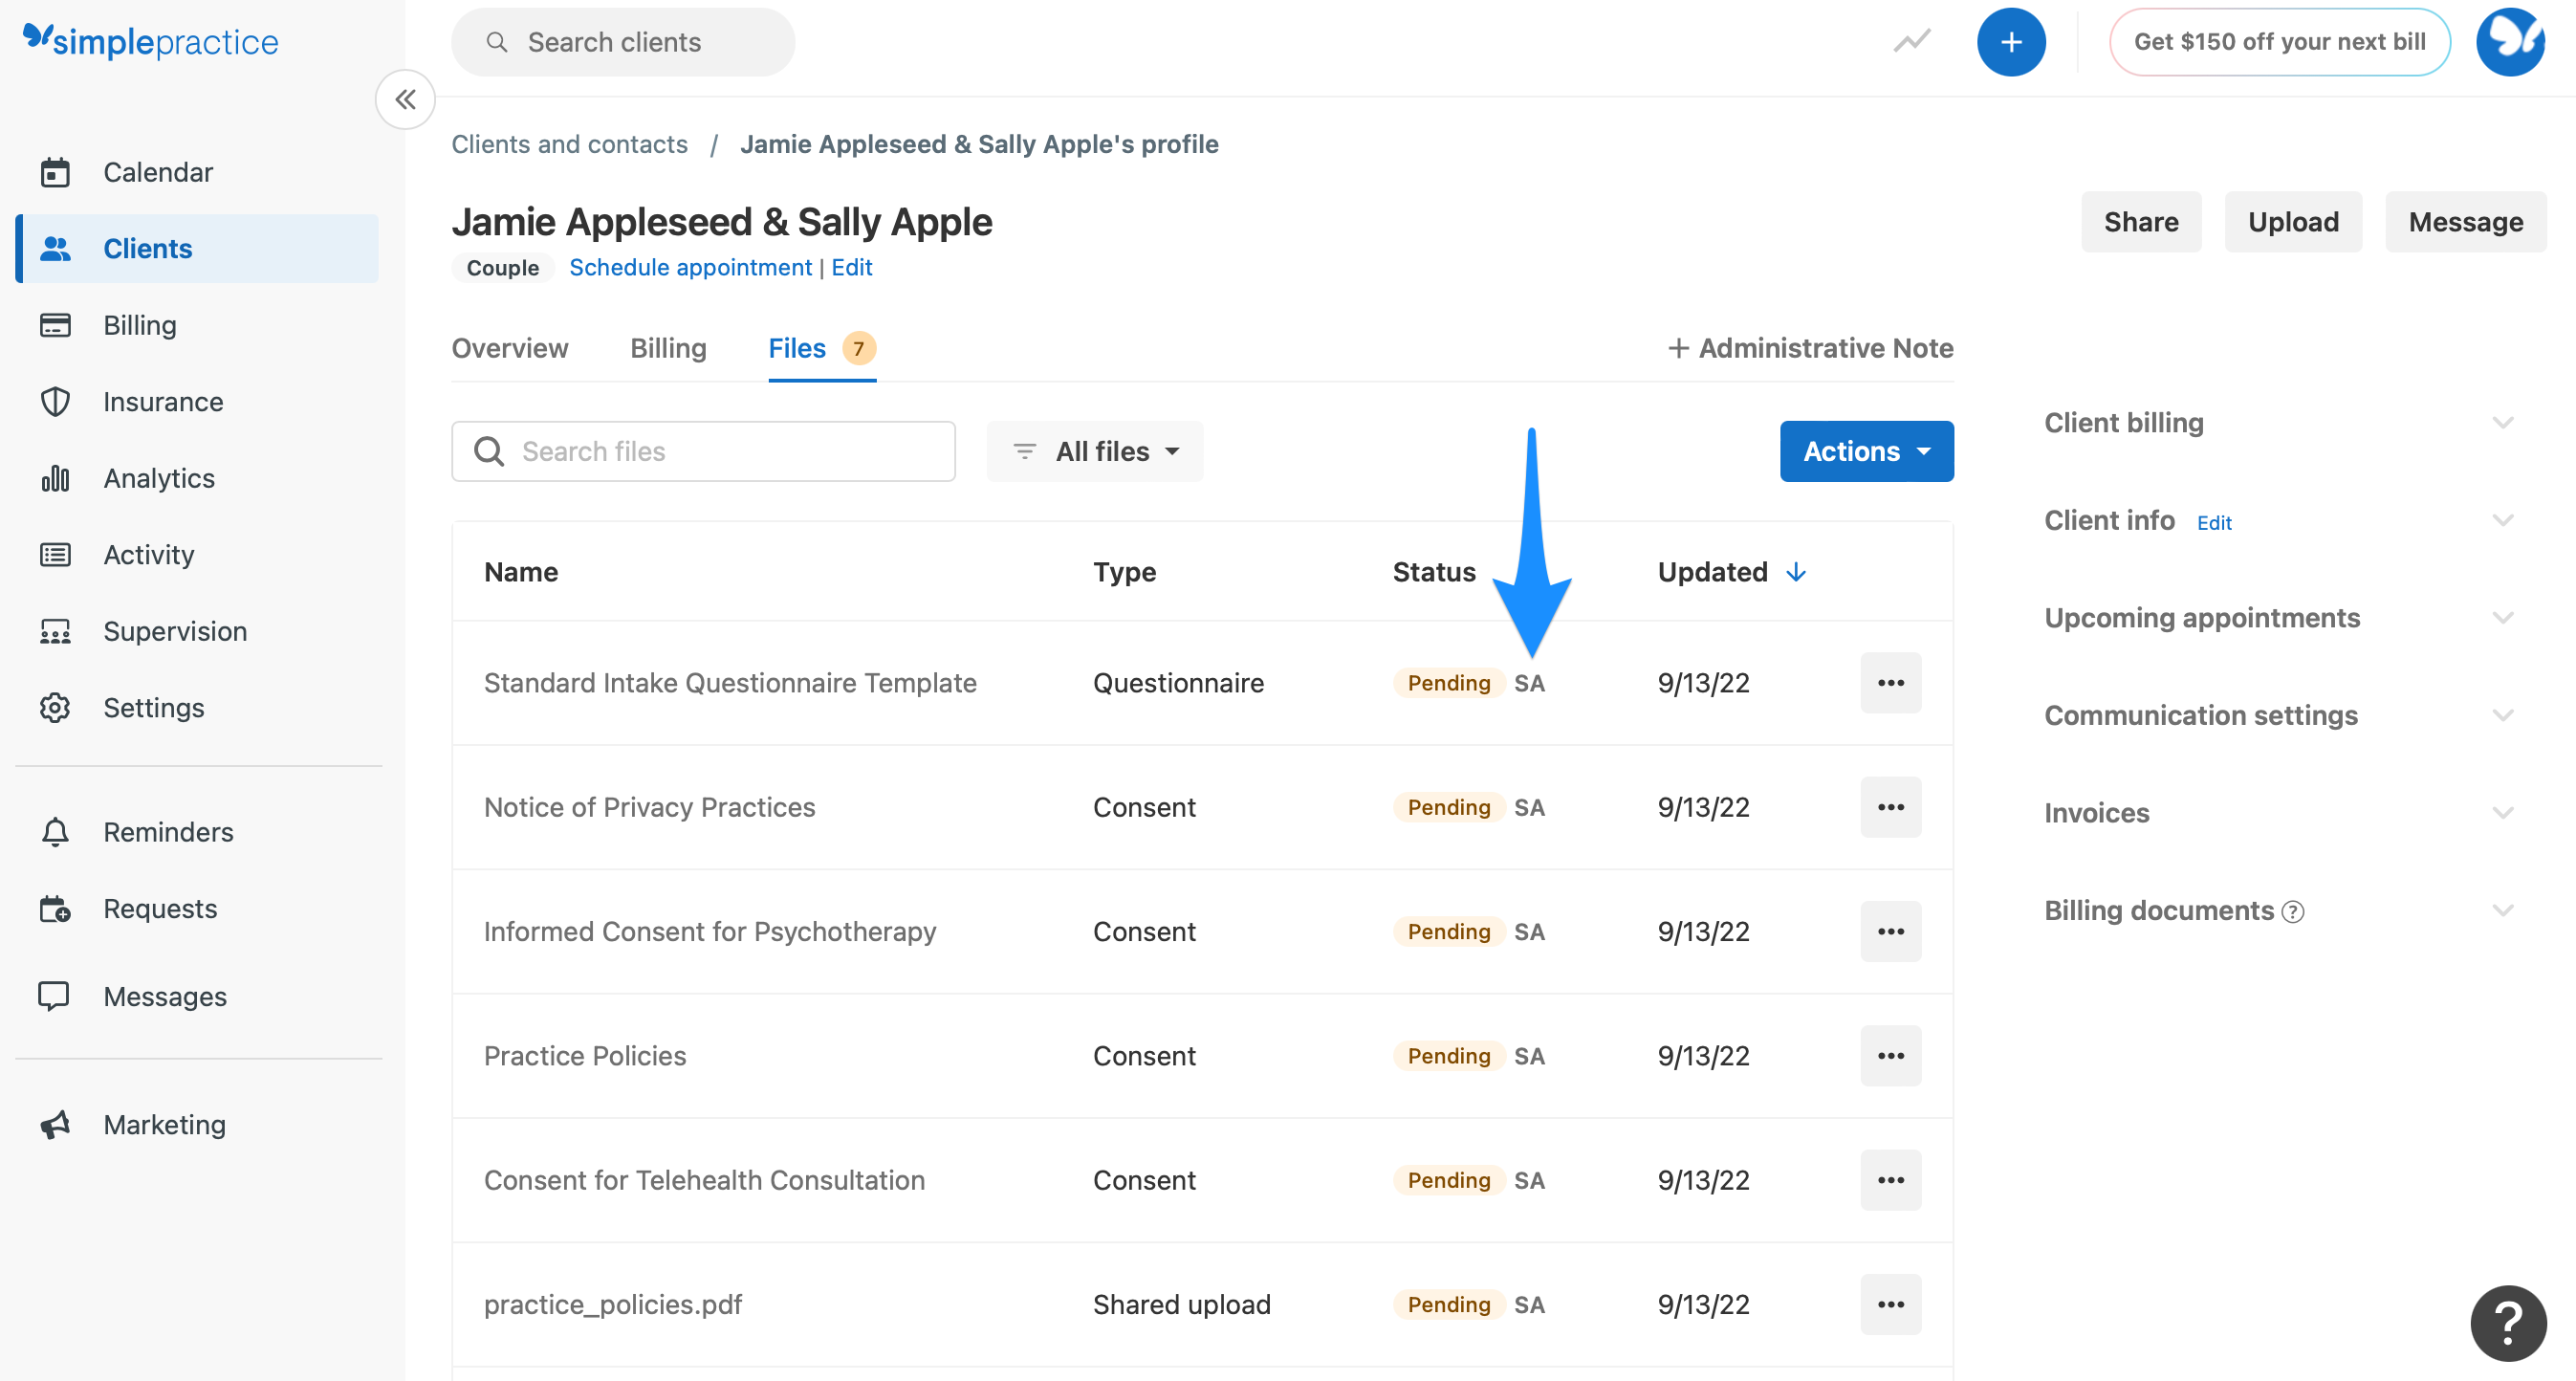Image resolution: width=2576 pixels, height=1381 pixels.
Task: Open the help question mark button
Action: click(x=2507, y=1322)
